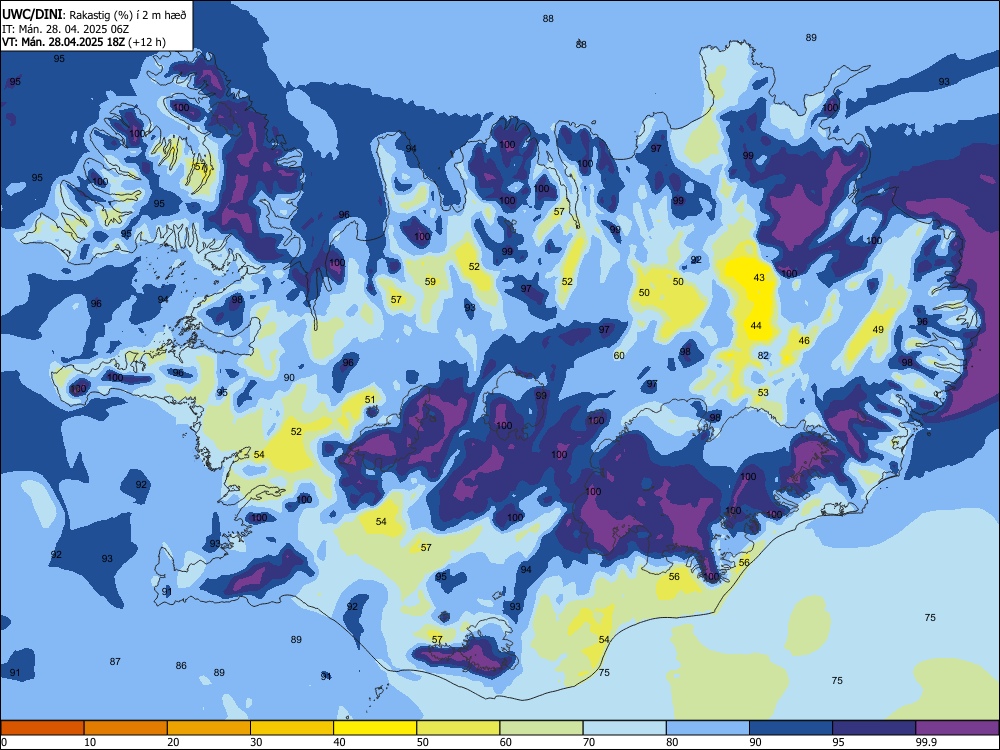The image size is (1000, 750).
Task: Click the '20' legend scale label
Action: point(173,742)
